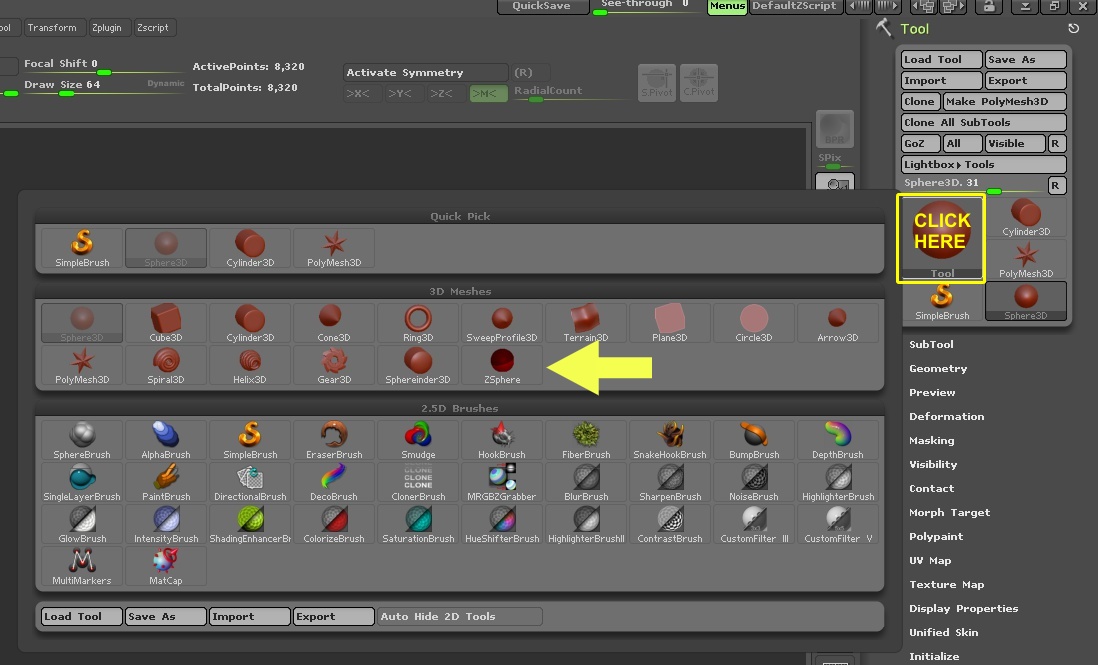
Task: Select the ZSphere tool in 3D Meshes
Action: 502,365
